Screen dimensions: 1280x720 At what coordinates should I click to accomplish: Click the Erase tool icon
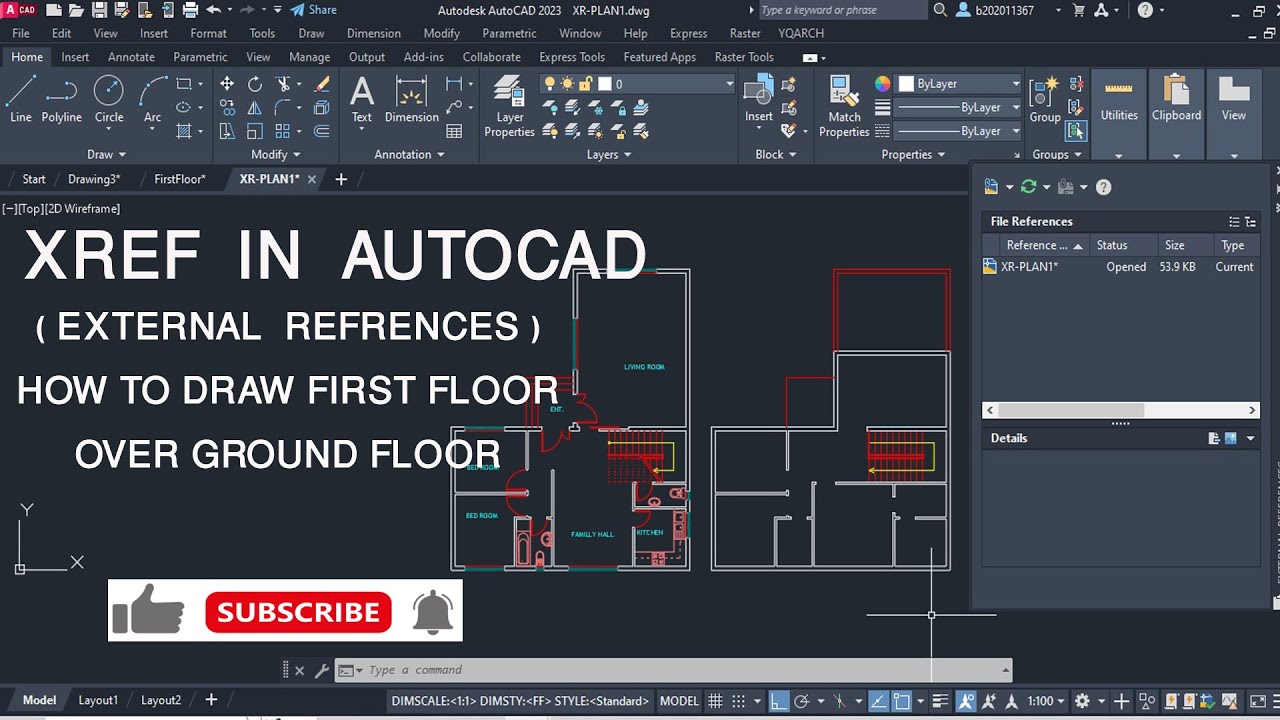tap(322, 84)
